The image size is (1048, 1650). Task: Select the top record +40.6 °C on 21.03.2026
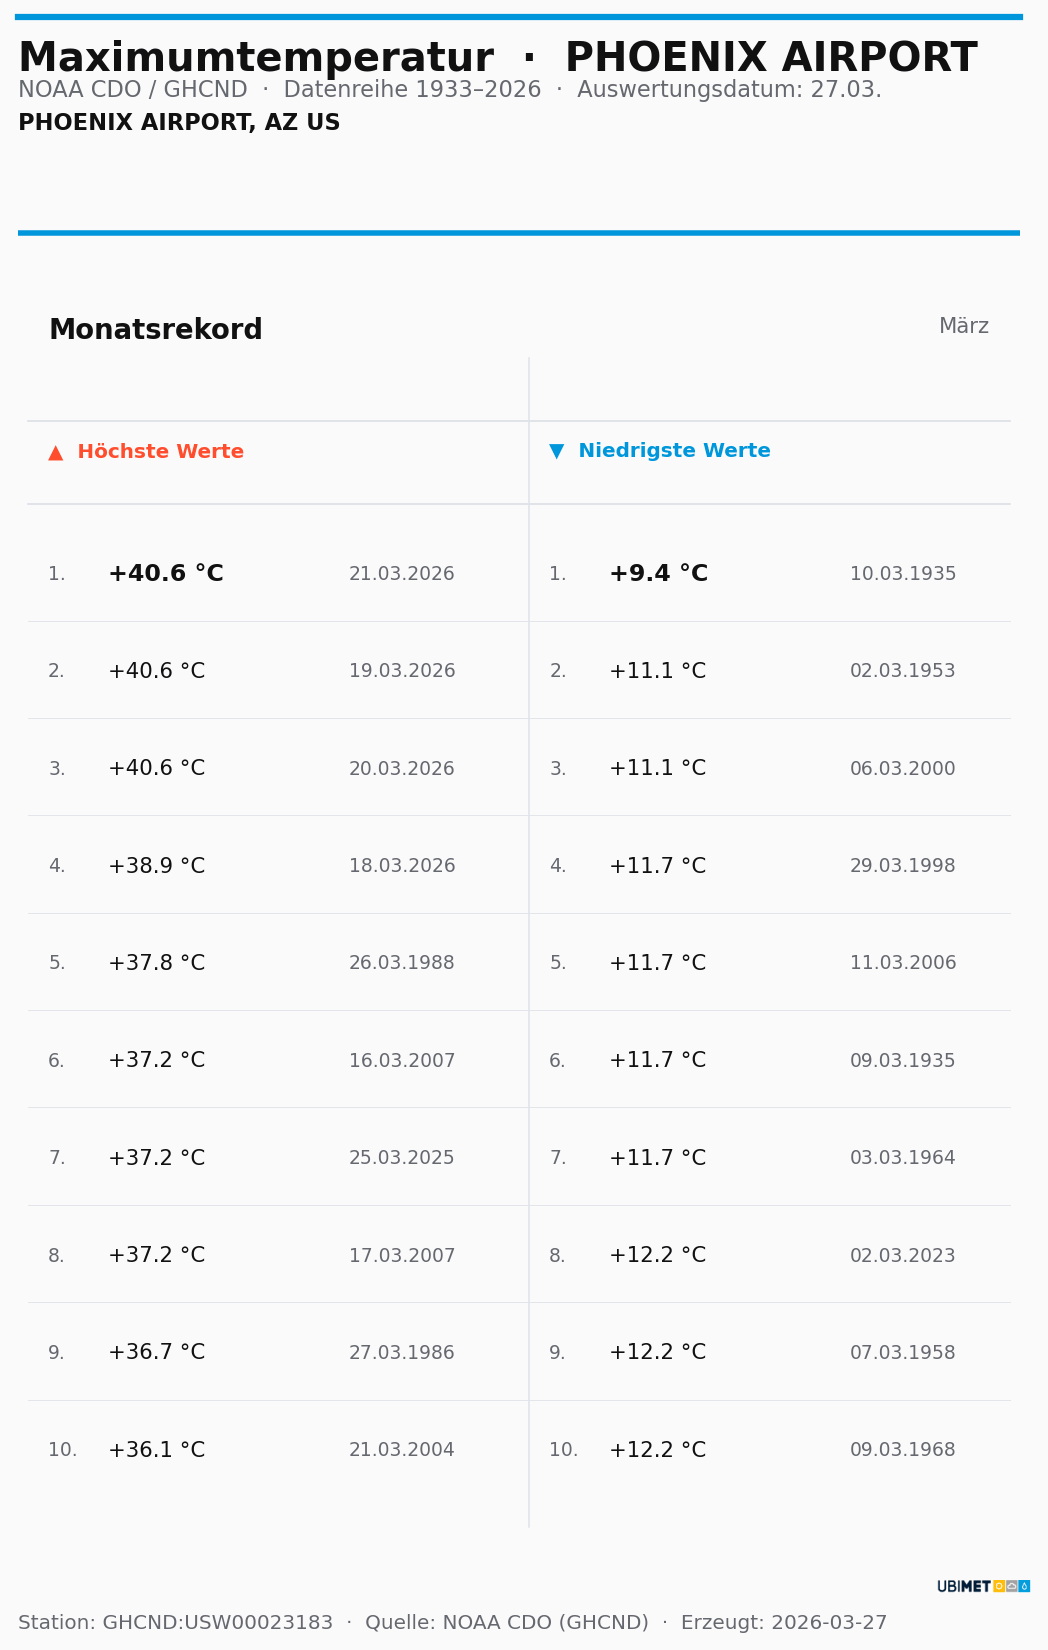tap(166, 574)
